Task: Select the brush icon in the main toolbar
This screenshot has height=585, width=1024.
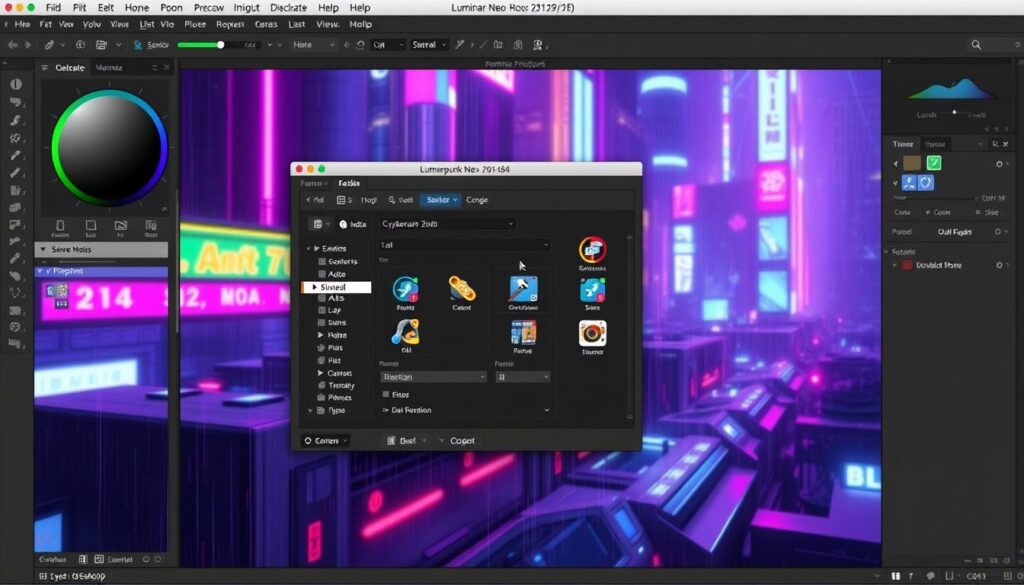Action: [x=49, y=45]
